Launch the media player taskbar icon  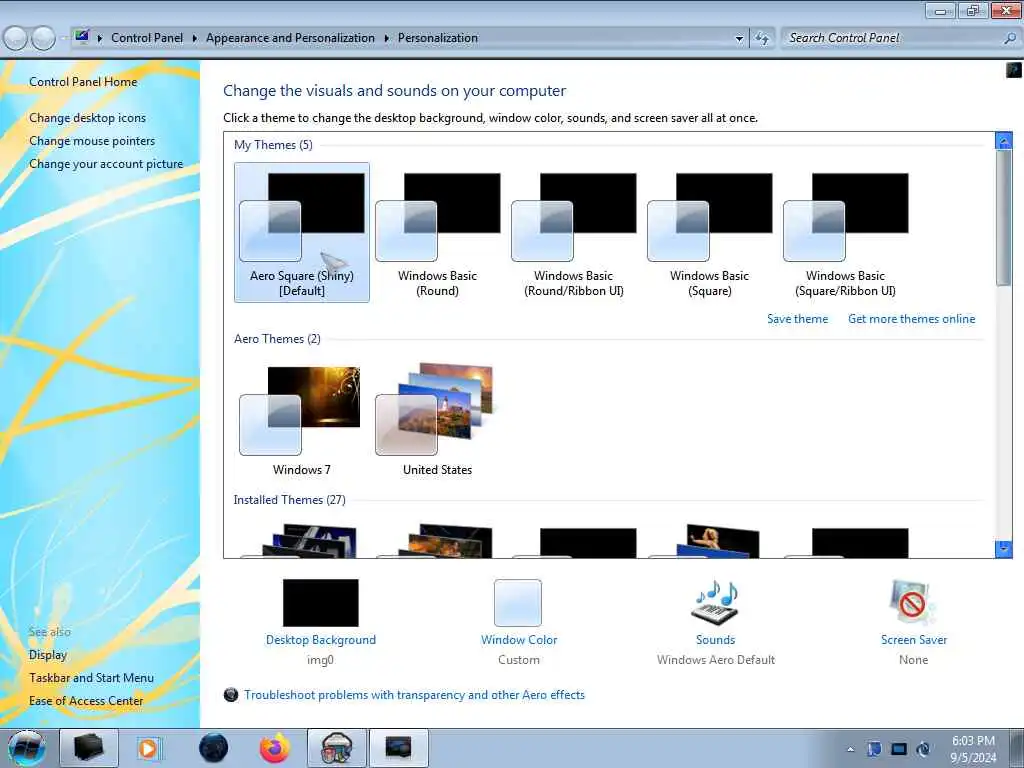148,748
